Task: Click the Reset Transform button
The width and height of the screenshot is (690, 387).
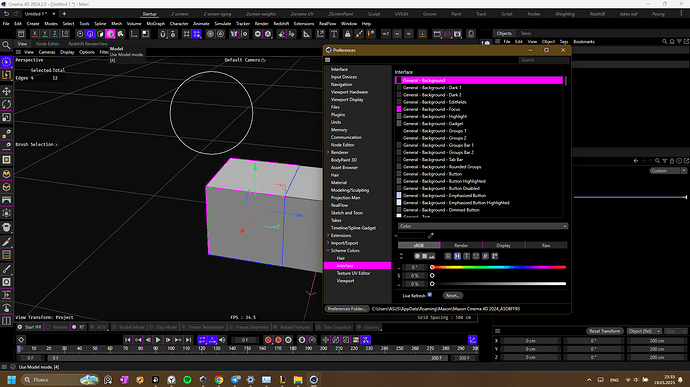Action: pos(605,331)
